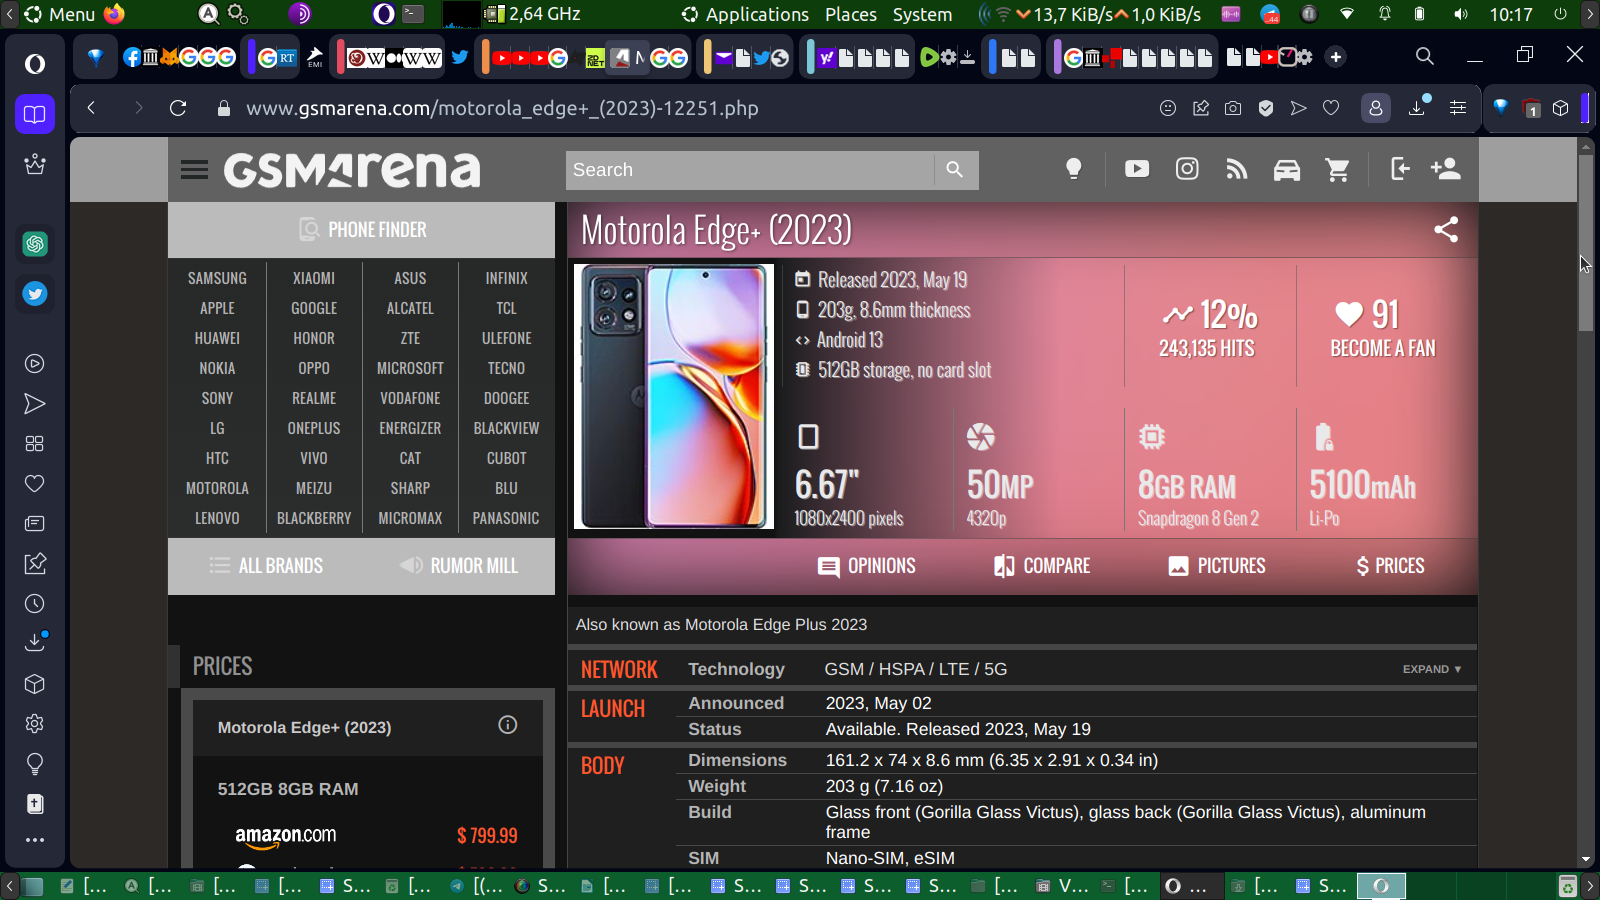
Task: Click the $799.99 price link
Action: (487, 836)
